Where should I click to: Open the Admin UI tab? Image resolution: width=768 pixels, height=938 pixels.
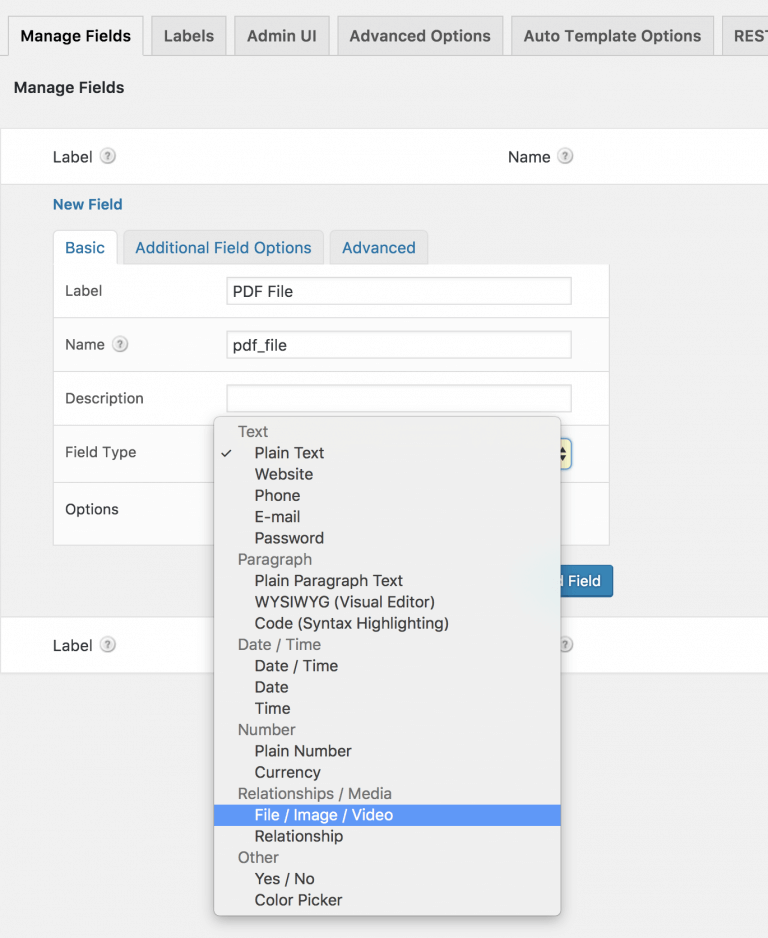[281, 35]
